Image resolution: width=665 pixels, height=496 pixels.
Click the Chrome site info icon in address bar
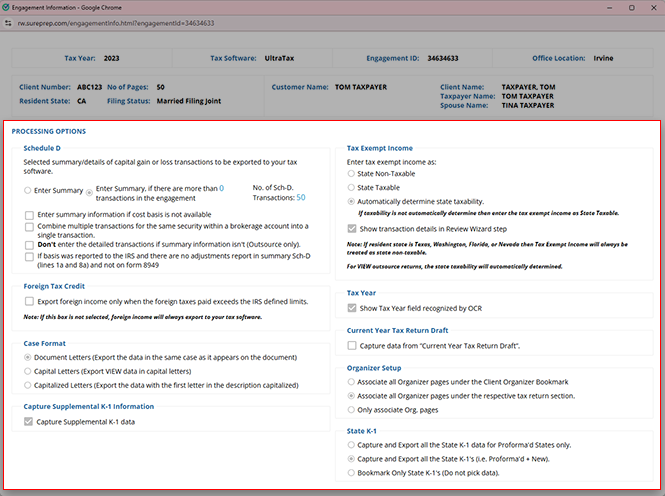pyautogui.click(x=8, y=23)
